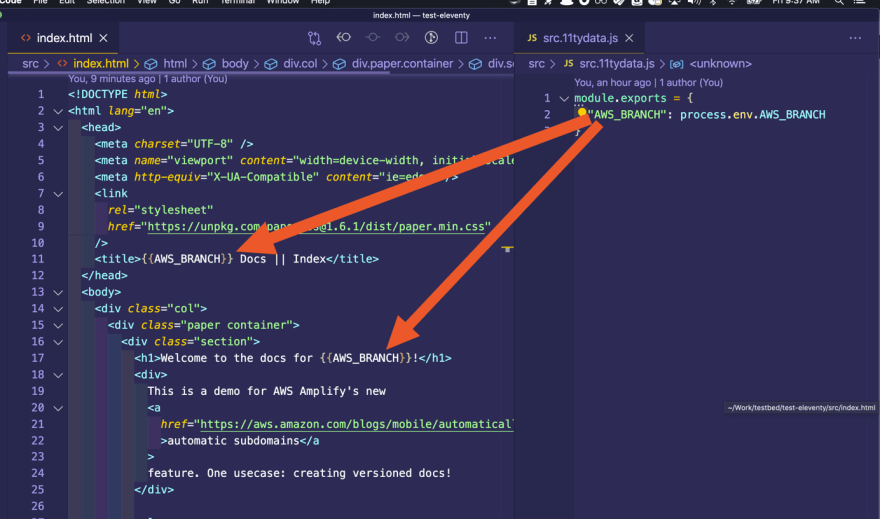Click the HTML file icon on the index.html tab

click(x=26, y=38)
